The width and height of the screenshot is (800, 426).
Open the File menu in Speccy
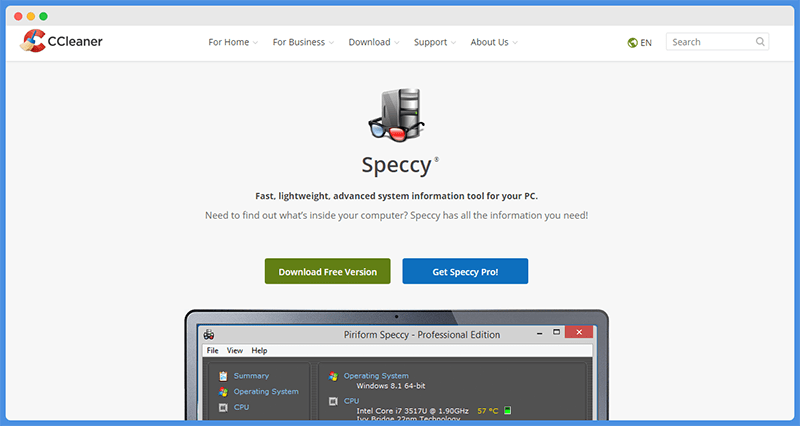point(212,350)
